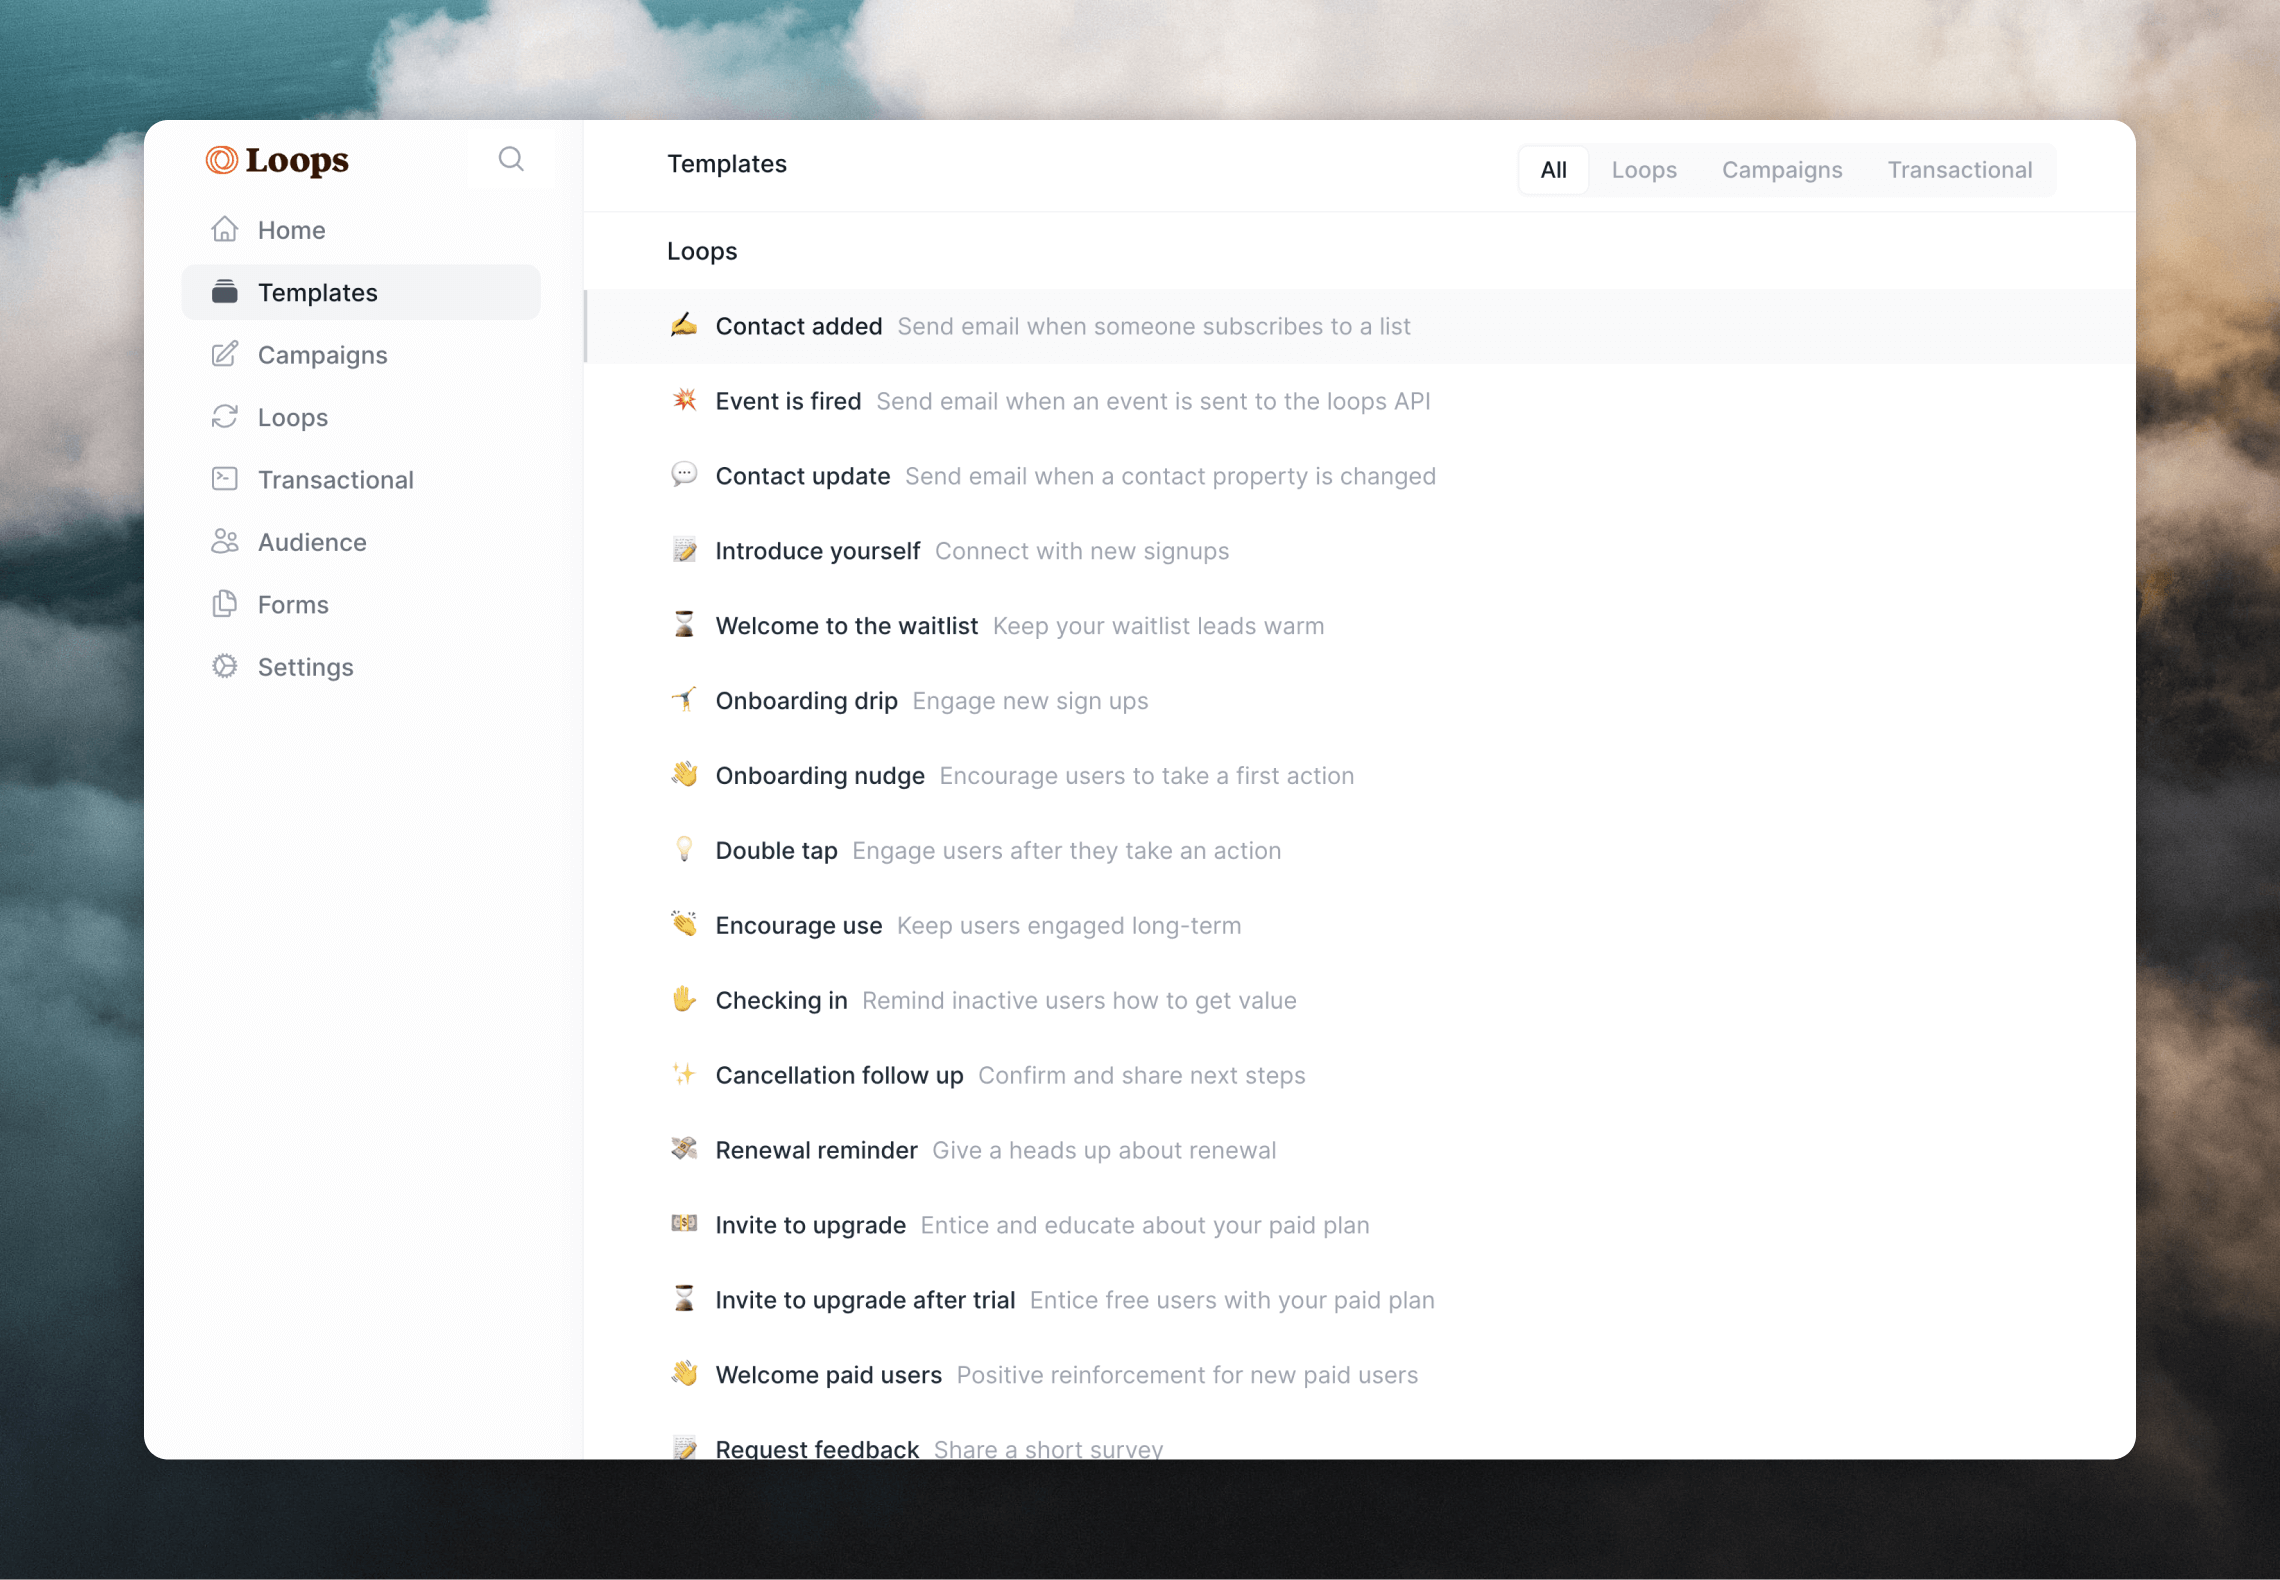Click the flying money emoji beside Renewal reminder

684,1150
